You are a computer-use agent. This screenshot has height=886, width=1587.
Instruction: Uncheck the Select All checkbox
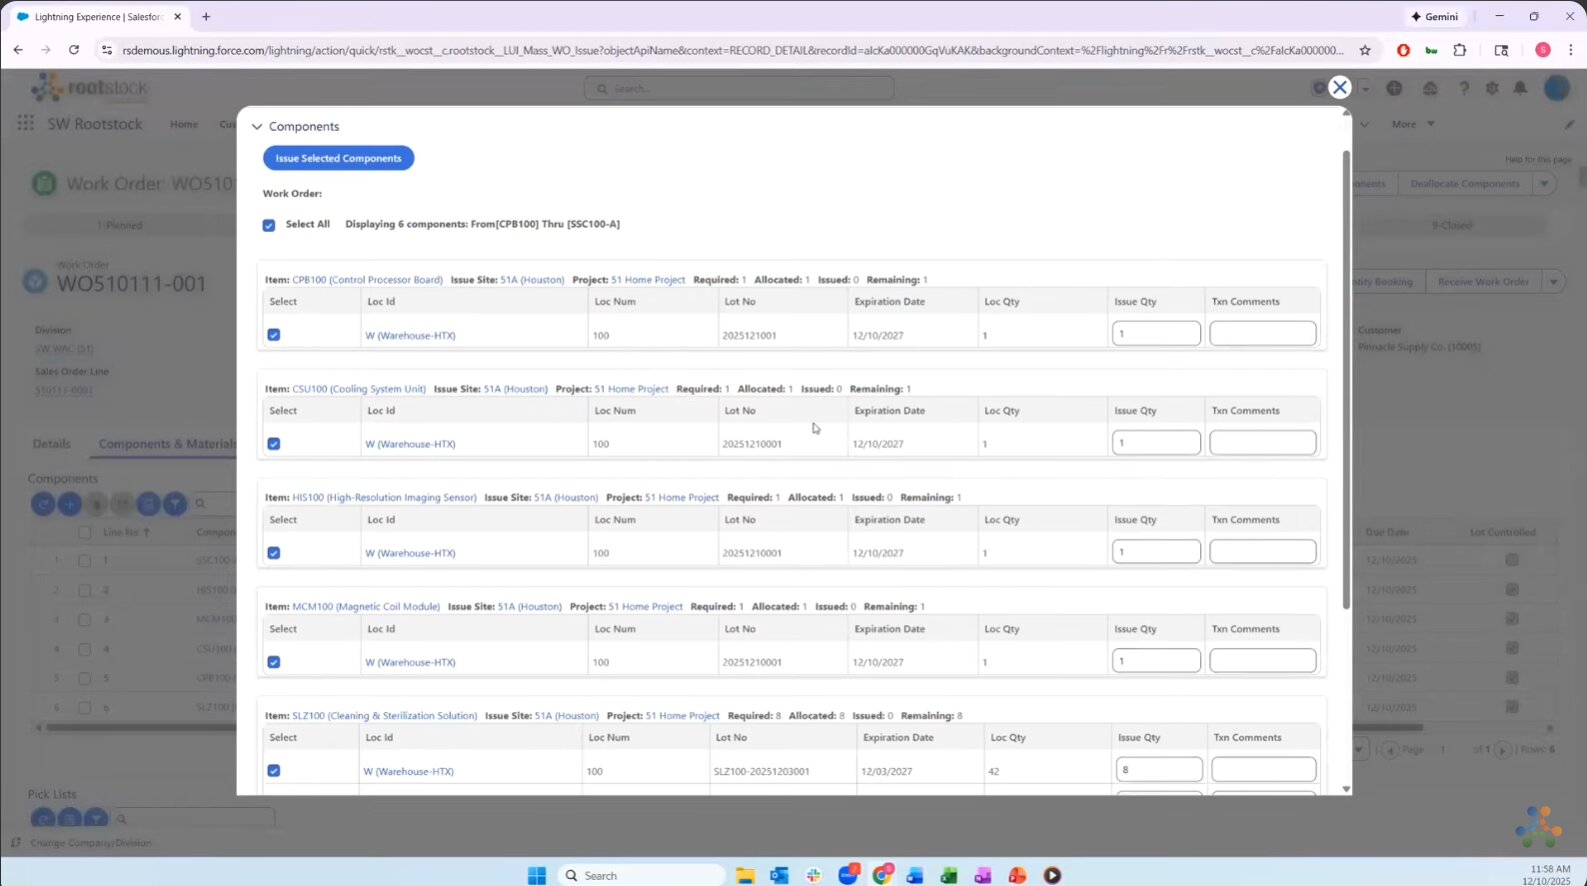click(x=269, y=225)
